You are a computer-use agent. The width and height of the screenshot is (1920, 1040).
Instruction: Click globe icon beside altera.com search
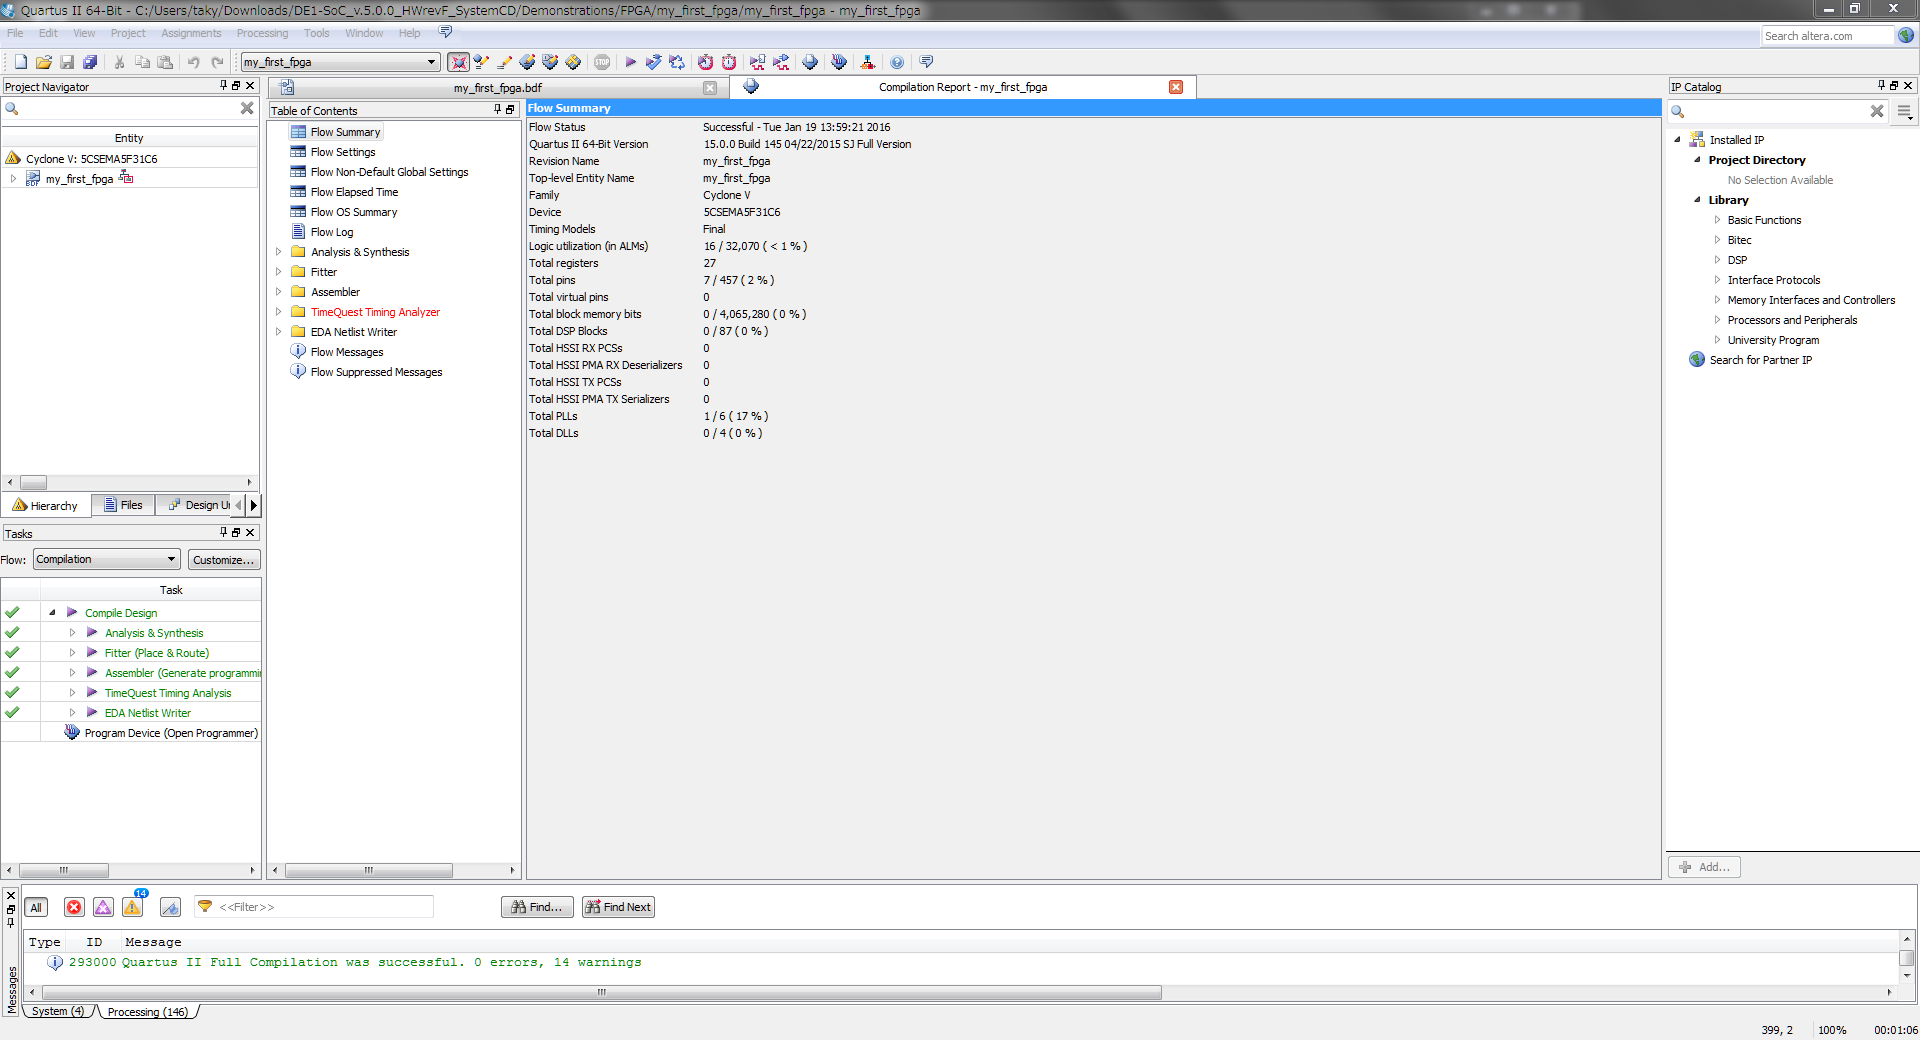(1906, 35)
